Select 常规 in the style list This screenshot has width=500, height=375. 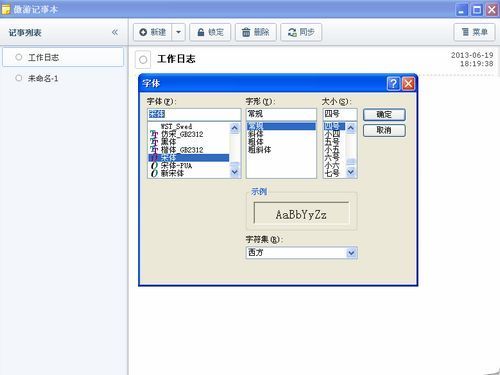tap(281, 126)
